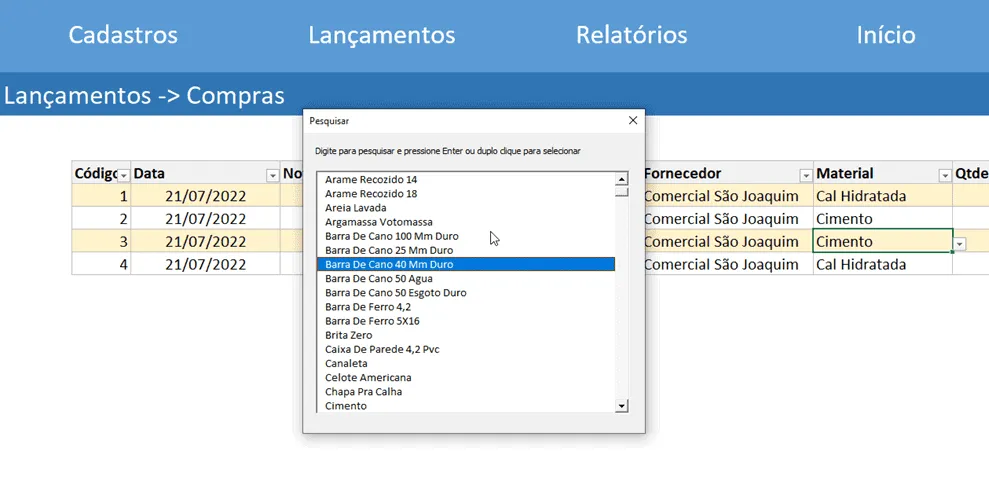Open the Lançamentos menu

click(x=382, y=35)
